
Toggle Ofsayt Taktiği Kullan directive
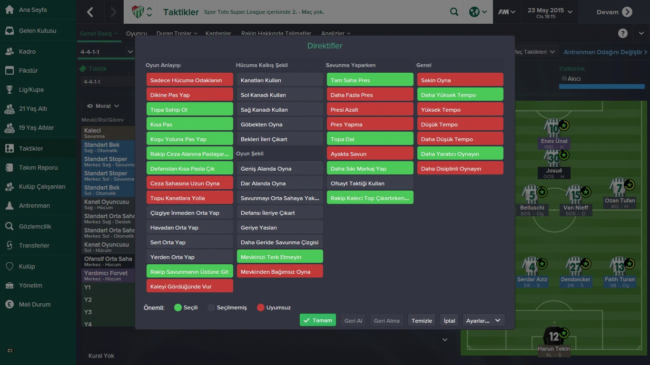370,183
